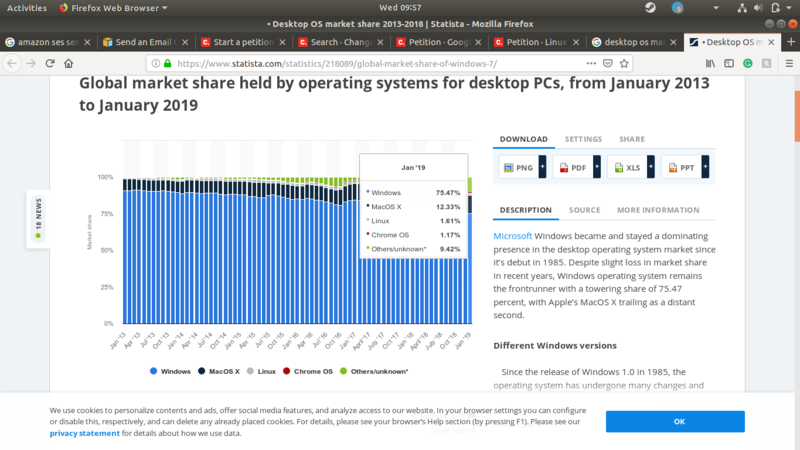Screen dimensions: 800x450
Task: Click the green padlock security icon
Action: [x=167, y=64]
